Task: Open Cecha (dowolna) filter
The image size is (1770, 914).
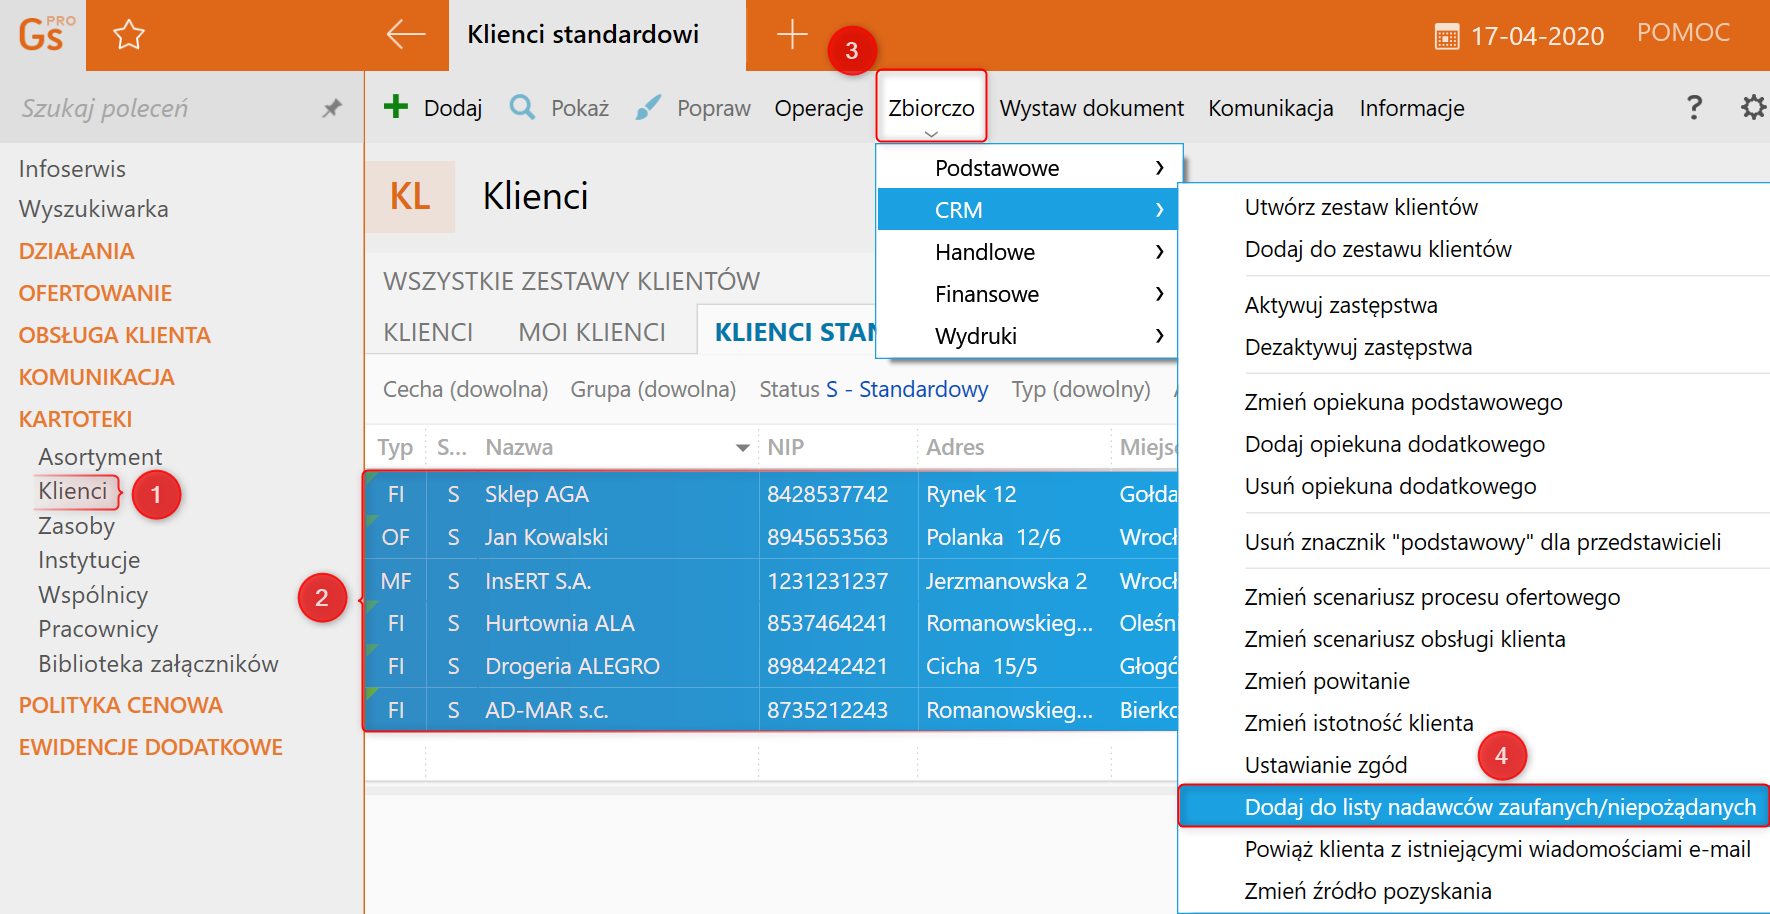Action: pyautogui.click(x=465, y=389)
